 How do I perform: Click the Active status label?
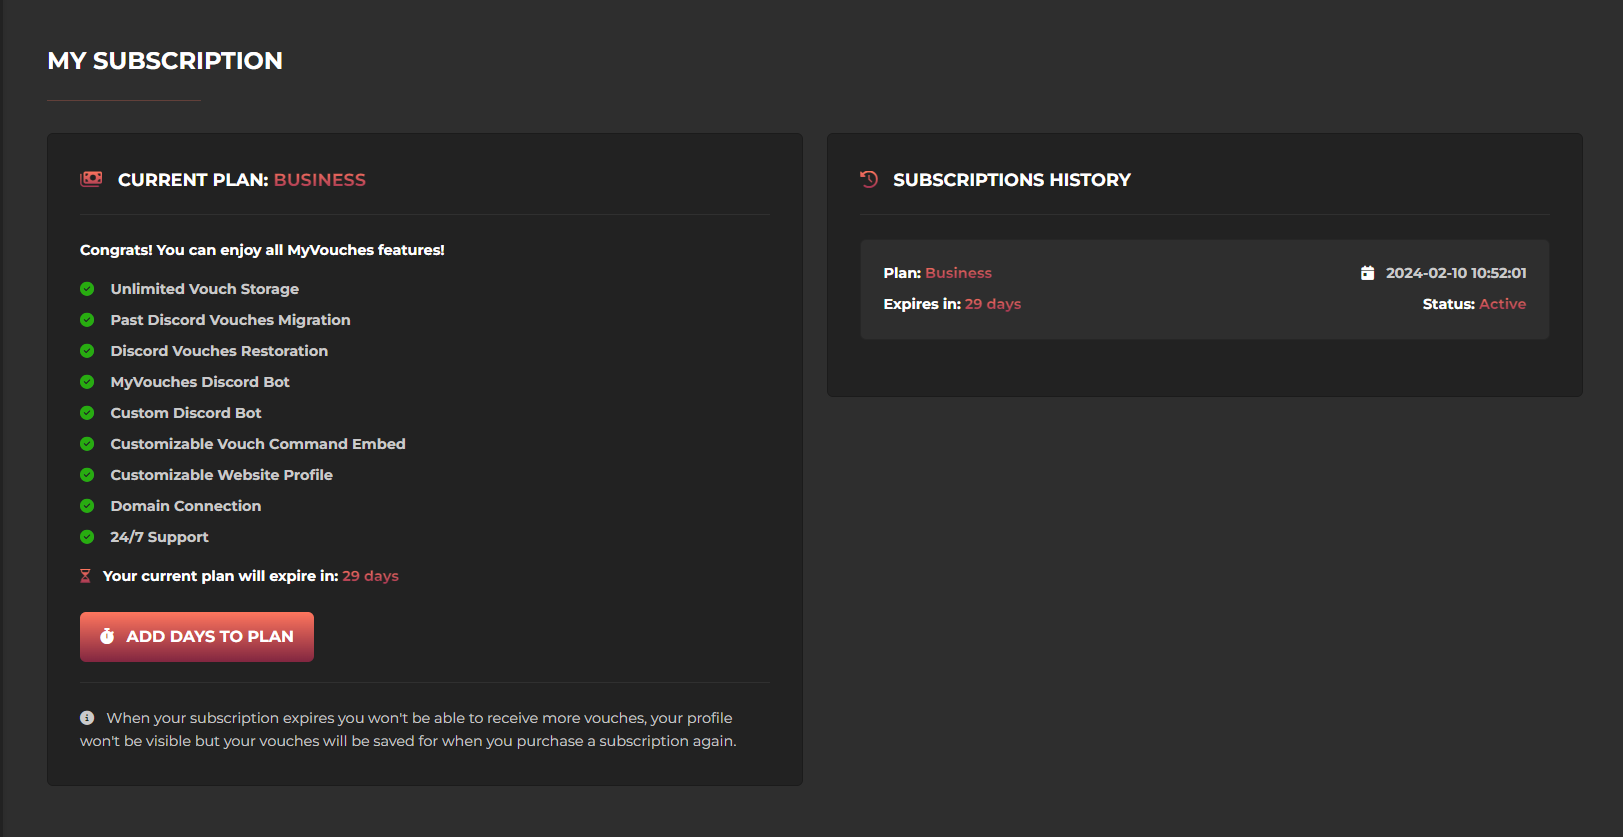click(x=1502, y=304)
